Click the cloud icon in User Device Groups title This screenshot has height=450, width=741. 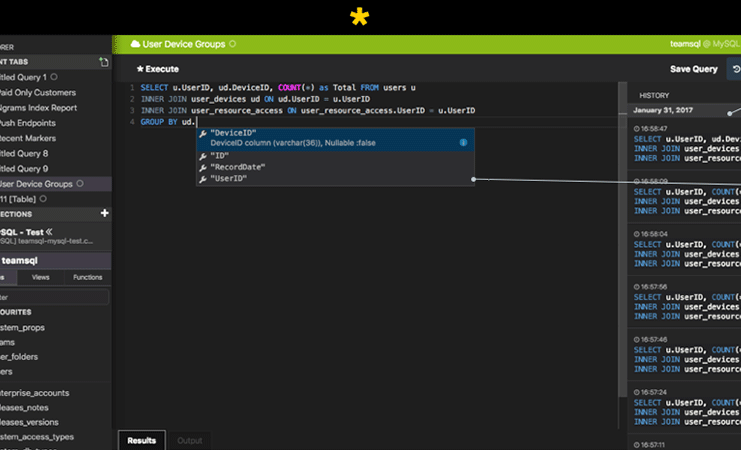pyautogui.click(x=135, y=44)
